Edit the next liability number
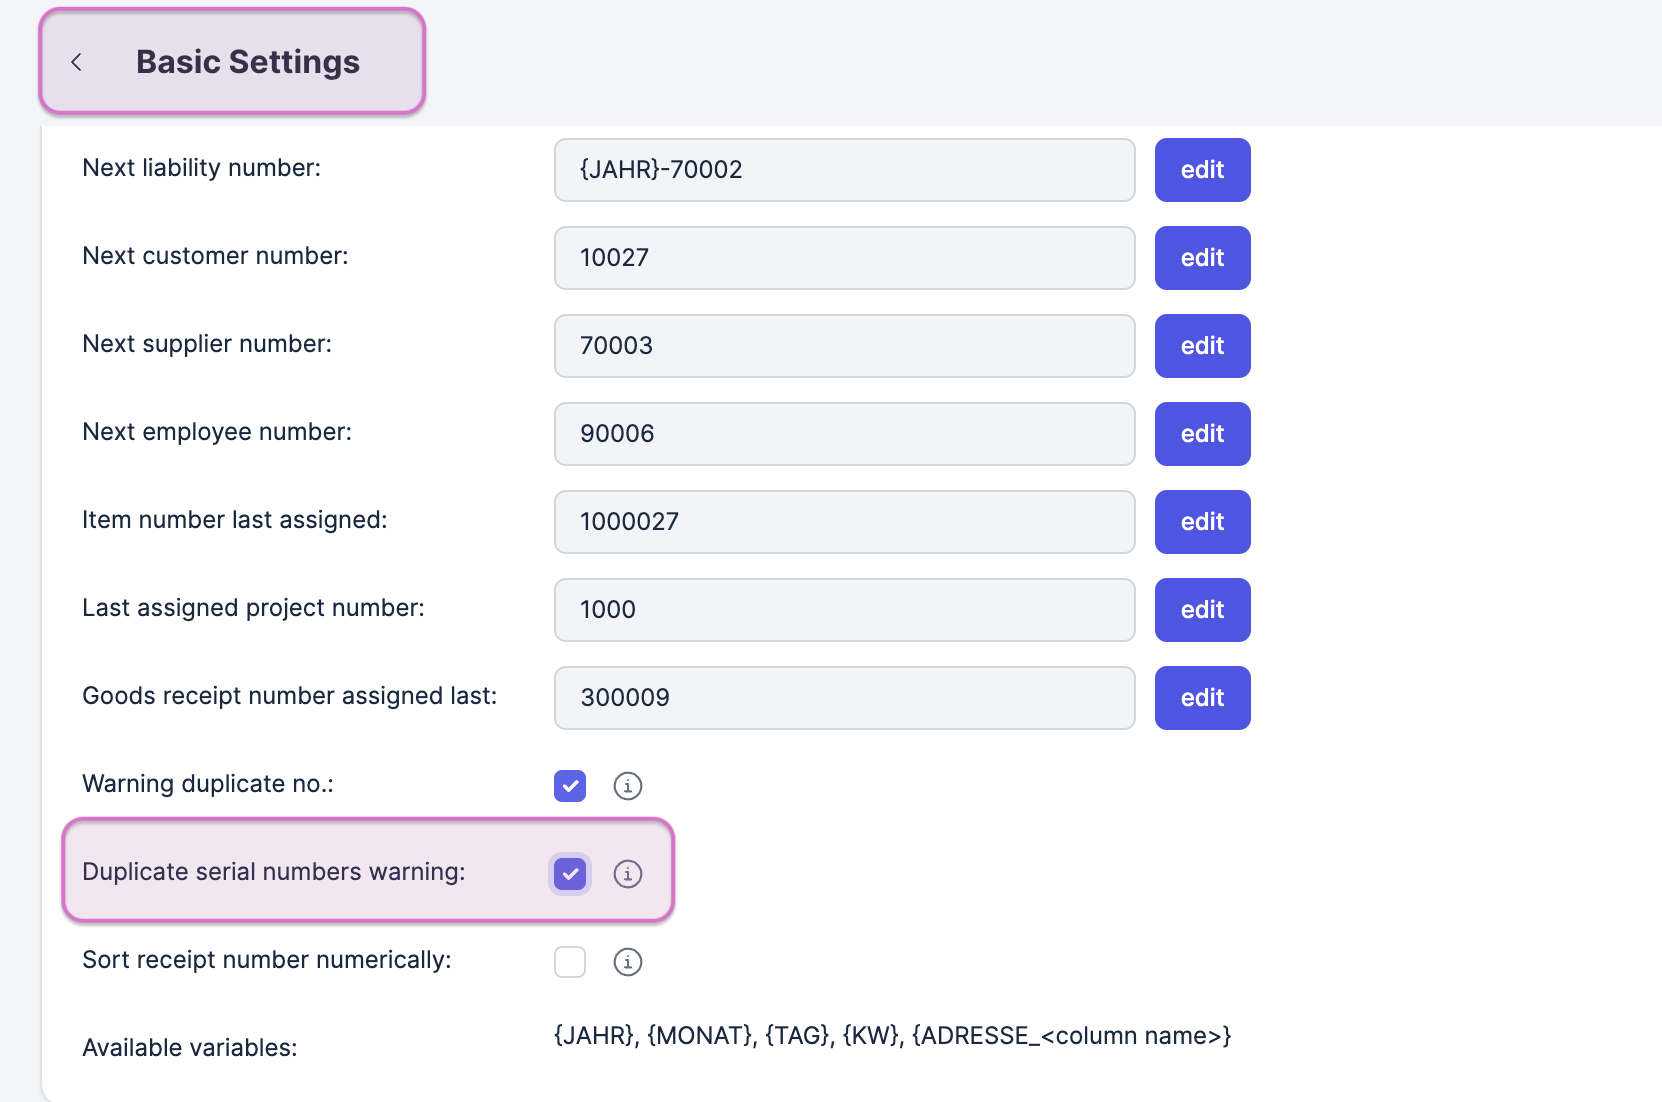The image size is (1662, 1102). click(1202, 170)
